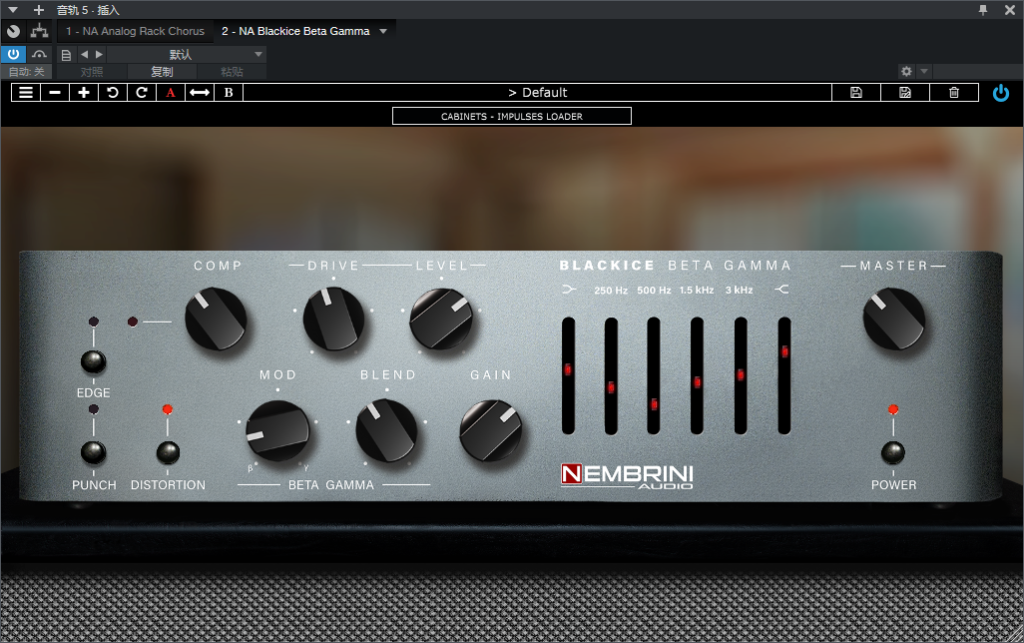Toggle the EDGE switch

tap(93, 362)
